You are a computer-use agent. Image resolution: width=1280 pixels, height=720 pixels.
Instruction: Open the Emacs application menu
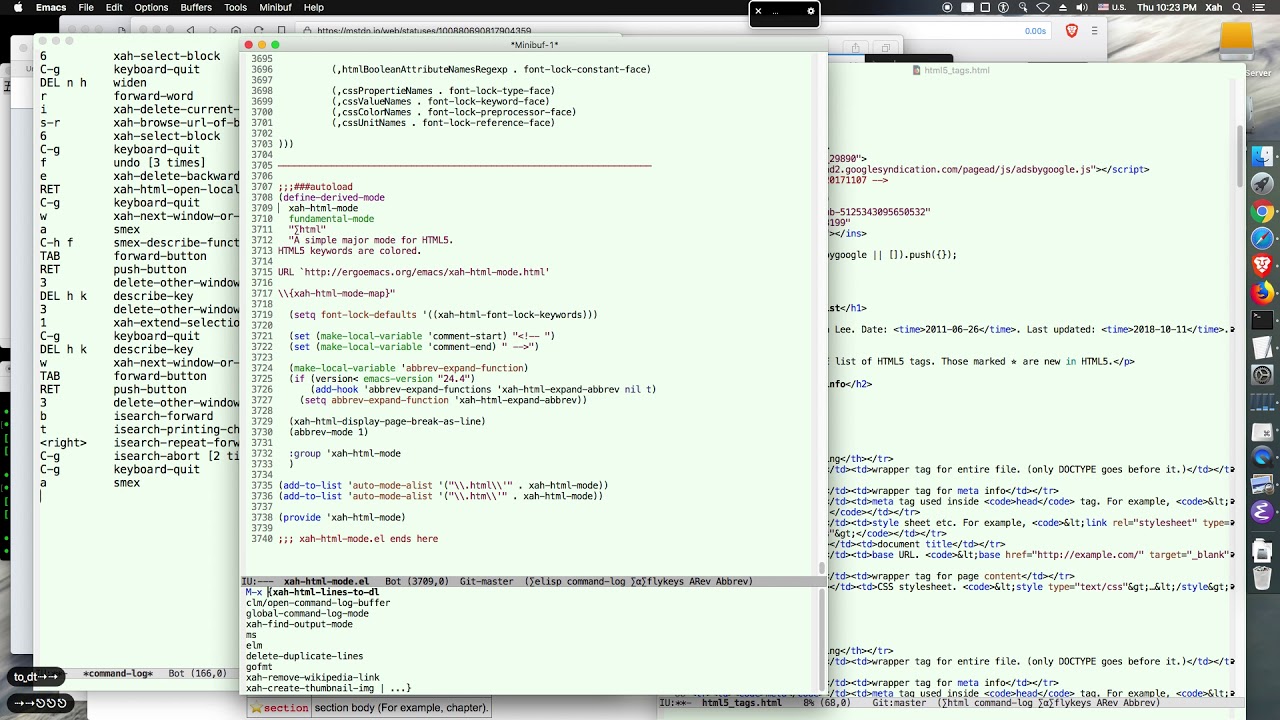coord(51,7)
